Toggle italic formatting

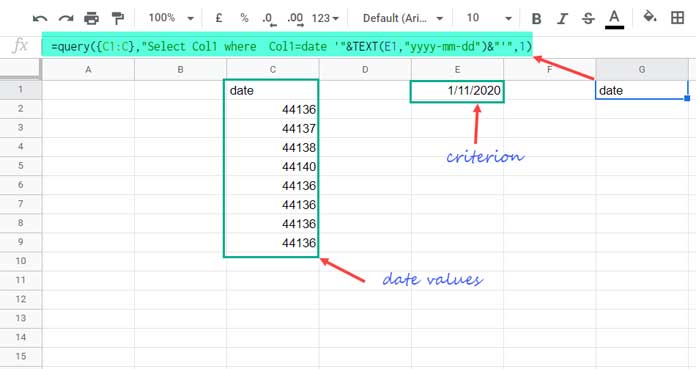point(562,19)
